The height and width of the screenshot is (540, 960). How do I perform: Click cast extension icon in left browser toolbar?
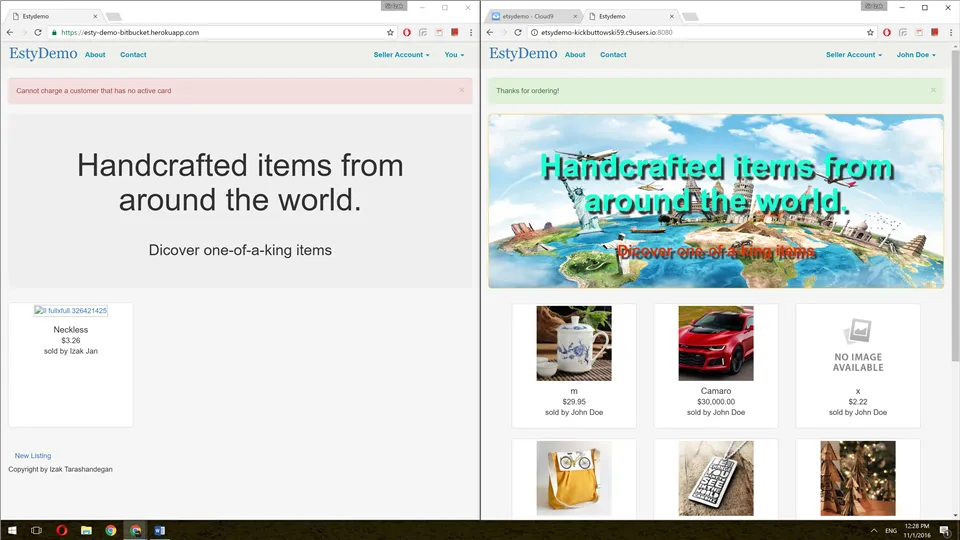click(423, 32)
